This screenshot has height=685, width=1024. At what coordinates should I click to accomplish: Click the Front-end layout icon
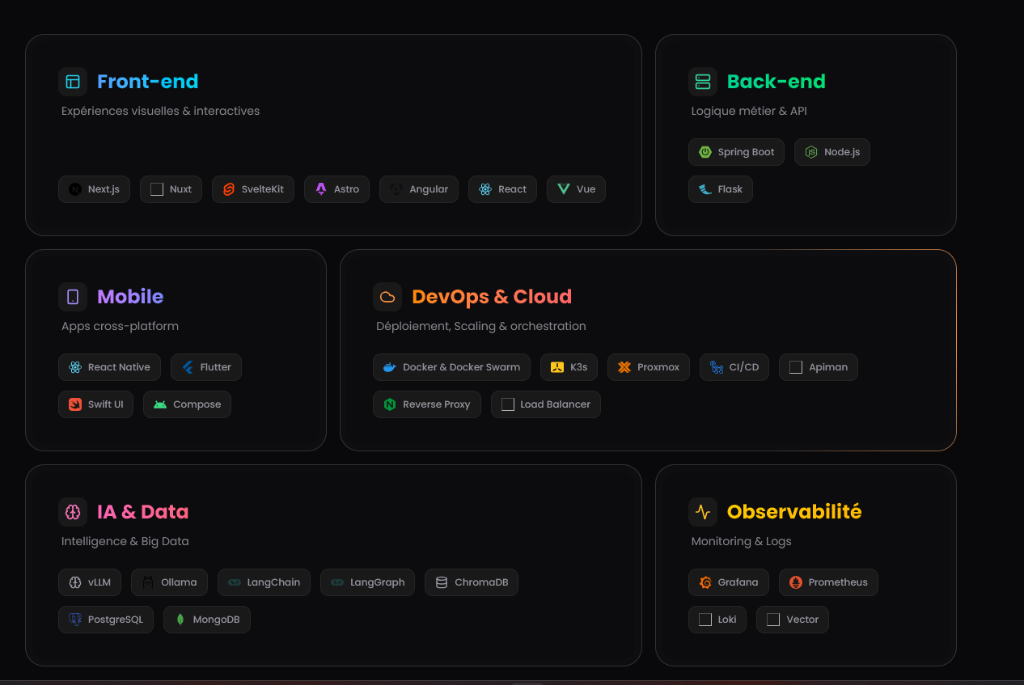pos(73,82)
